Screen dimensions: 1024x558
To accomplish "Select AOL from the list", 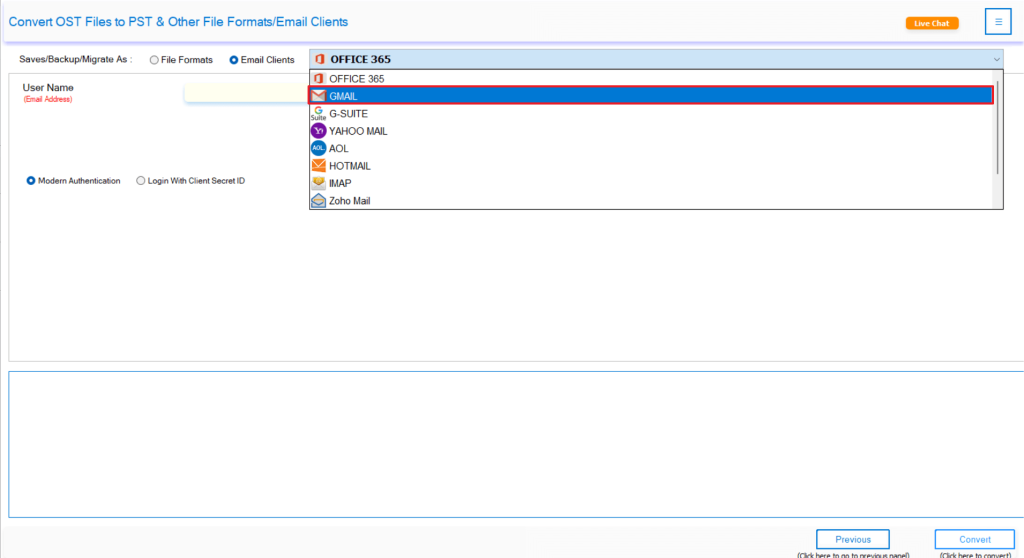I will 651,148.
